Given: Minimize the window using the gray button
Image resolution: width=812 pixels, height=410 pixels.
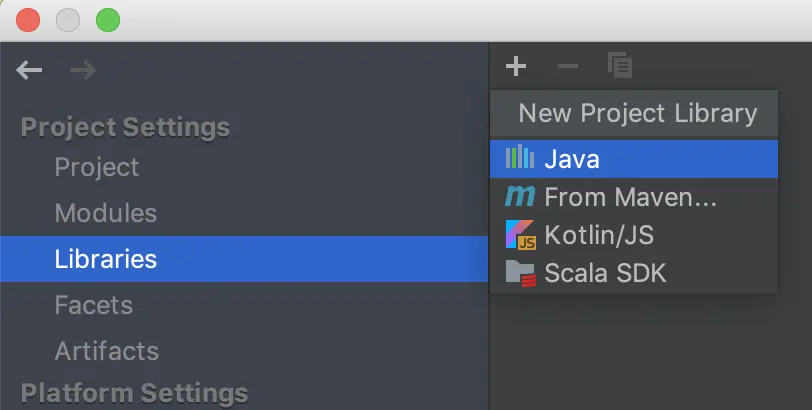Looking at the screenshot, I should click(x=67, y=19).
